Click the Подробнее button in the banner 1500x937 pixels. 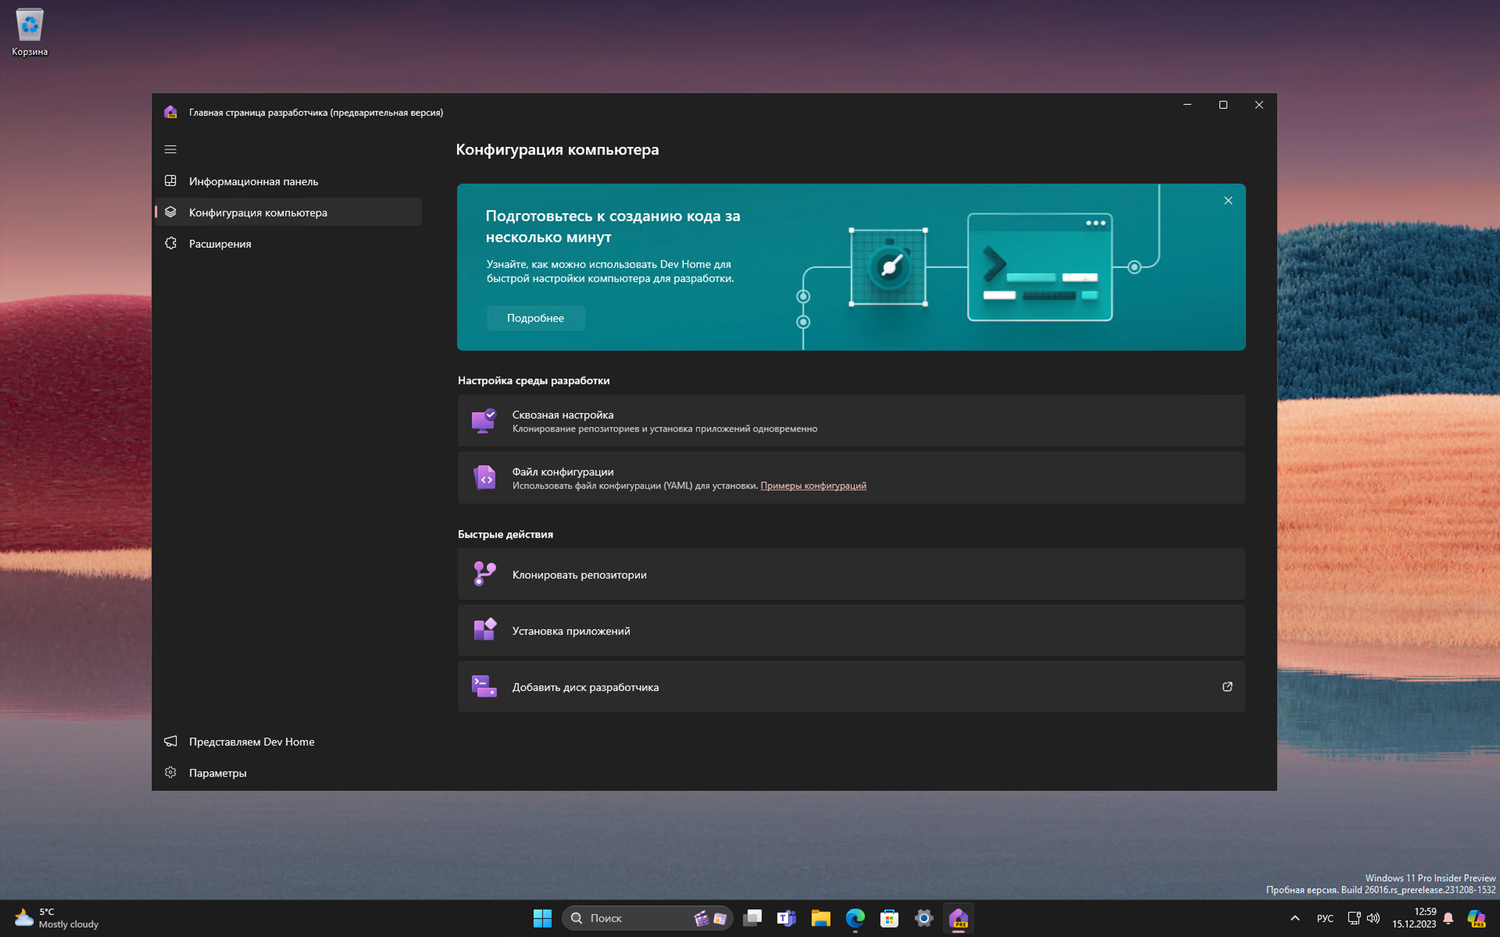click(x=535, y=318)
